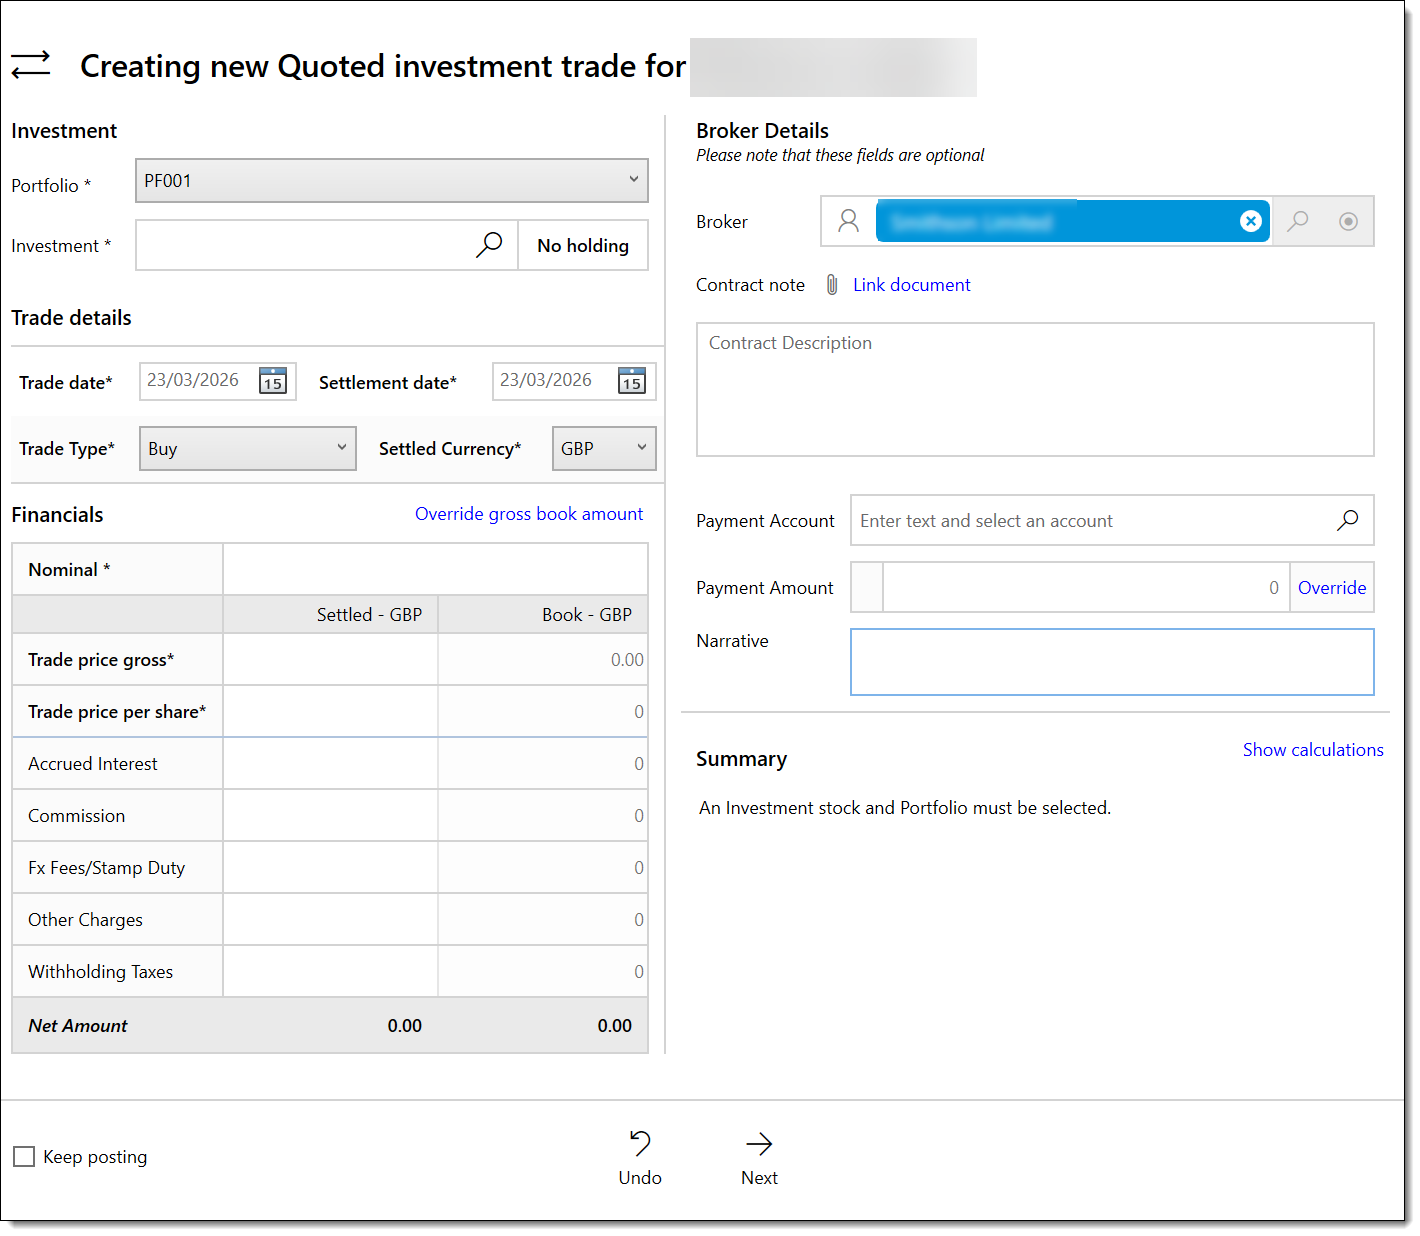Open the Settlement date calendar picker
Viewport: 1420px width, 1236px height.
[632, 381]
